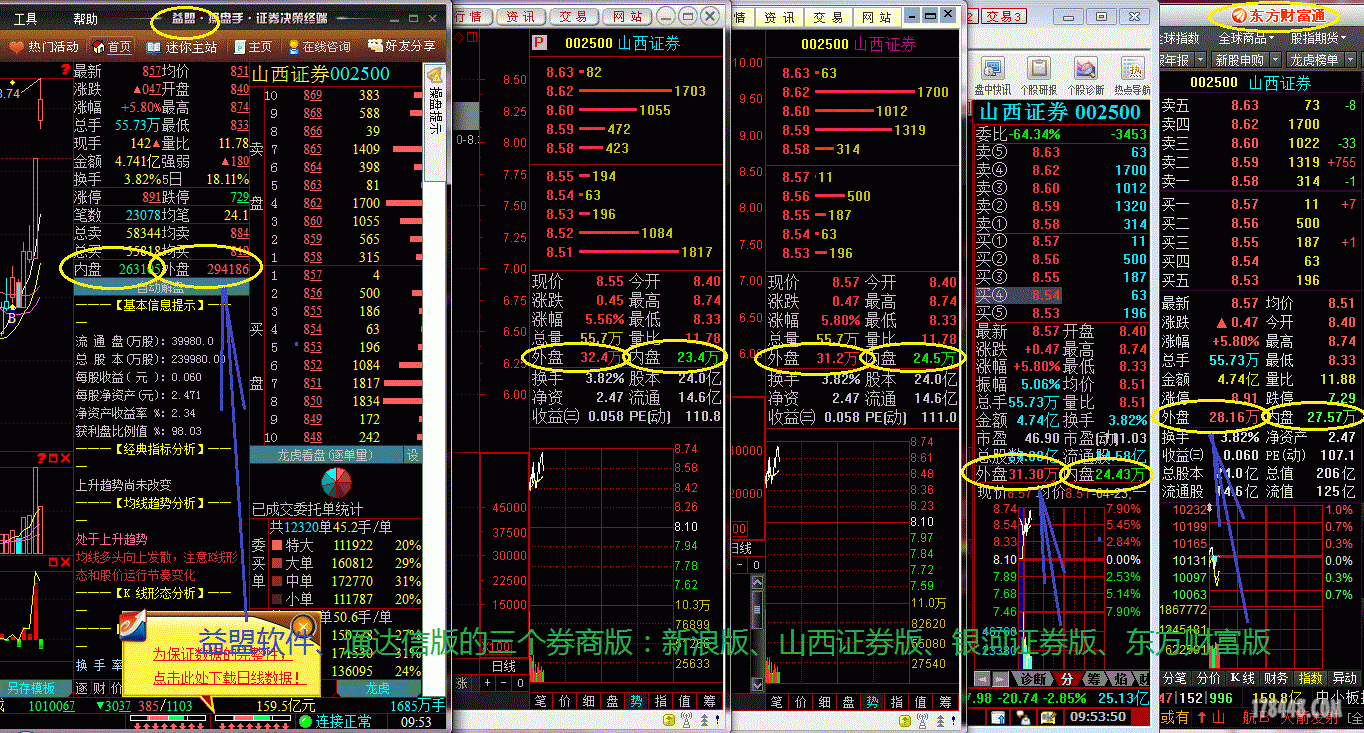Click the 自动解盘 bar
This screenshot has width=1364, height=733.
[x=160, y=288]
